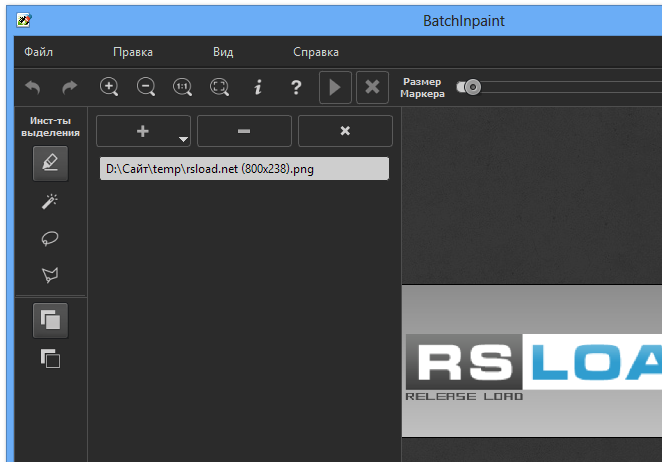This screenshot has width=662, height=462.
Task: Click the RS Load image preview
Action: 532,361
